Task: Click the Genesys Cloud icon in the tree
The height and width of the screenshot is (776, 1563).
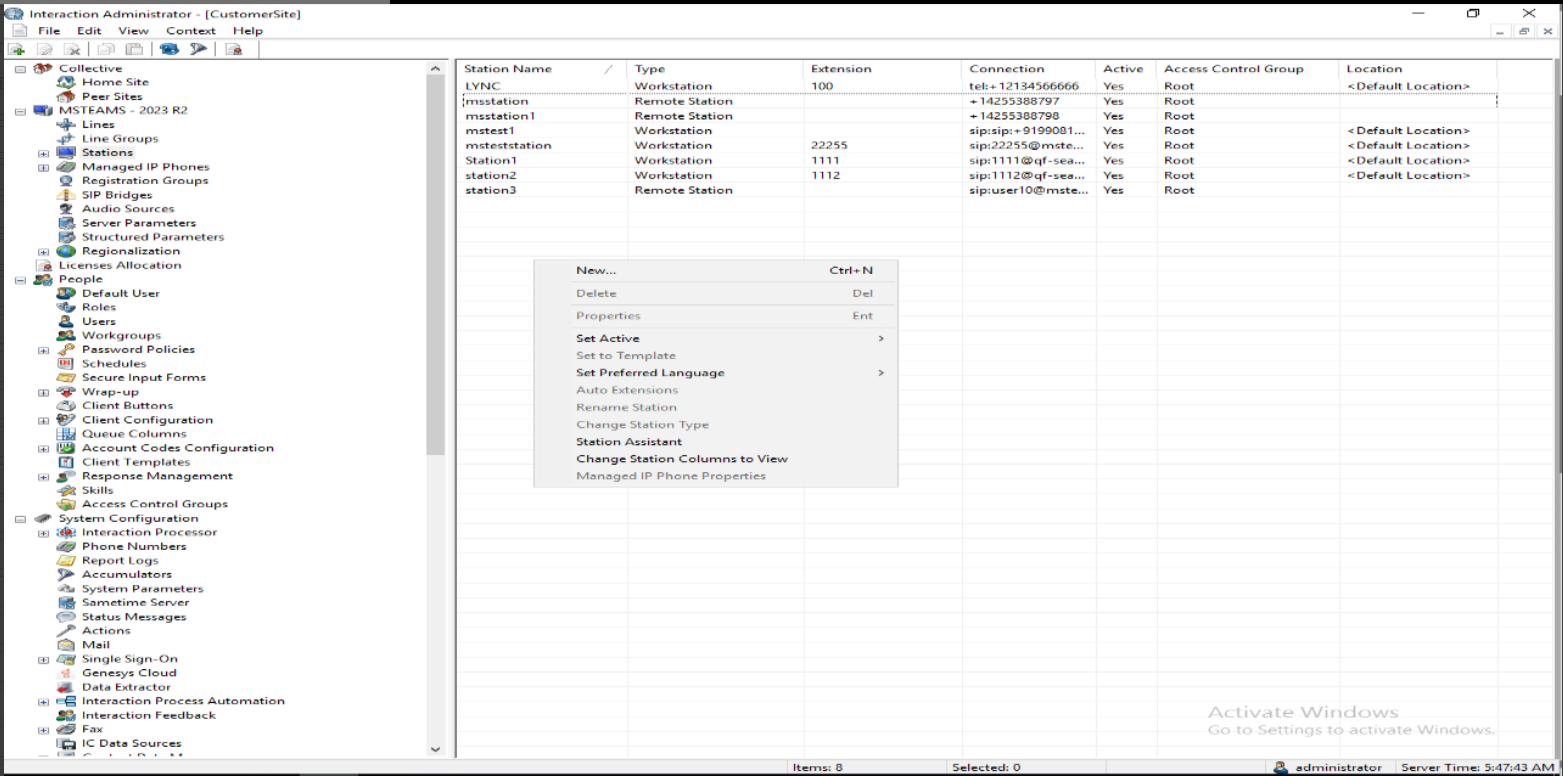Action: tap(67, 673)
